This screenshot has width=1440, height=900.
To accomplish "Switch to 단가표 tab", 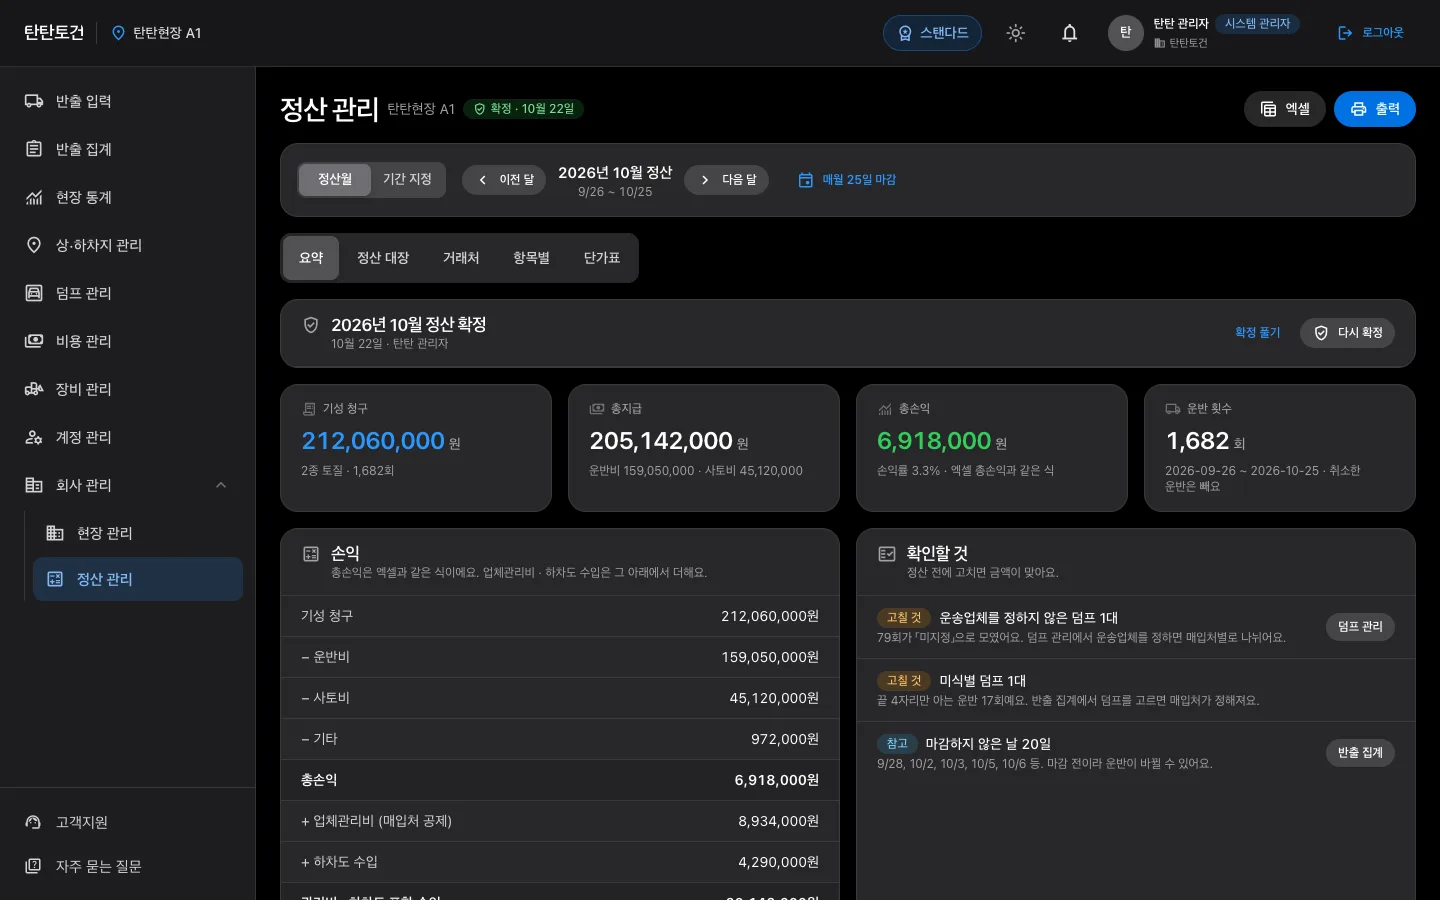I will click(x=602, y=258).
